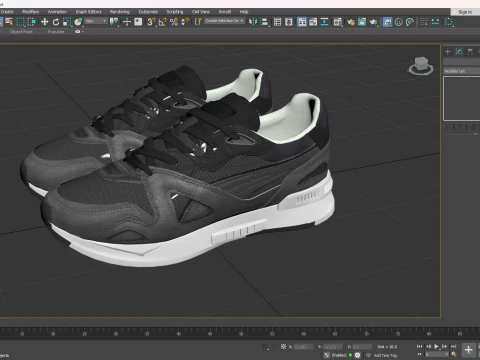The height and width of the screenshot is (360, 480).
Task: Activate the Select and Move tool
Action: click(44, 22)
